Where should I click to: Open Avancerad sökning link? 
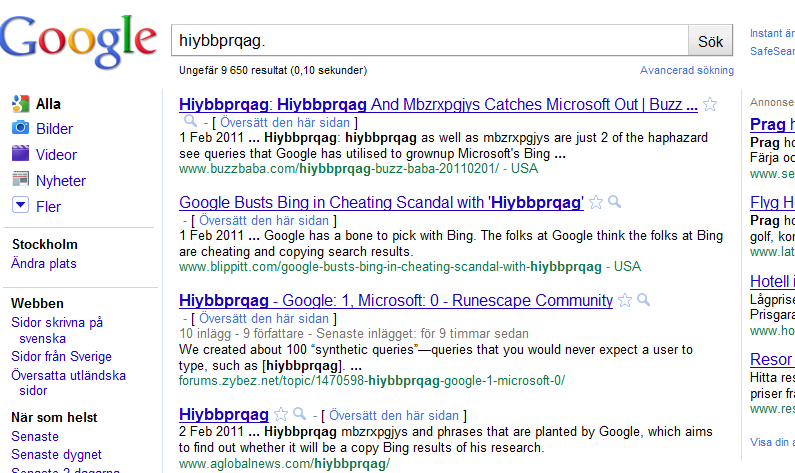coord(686,70)
